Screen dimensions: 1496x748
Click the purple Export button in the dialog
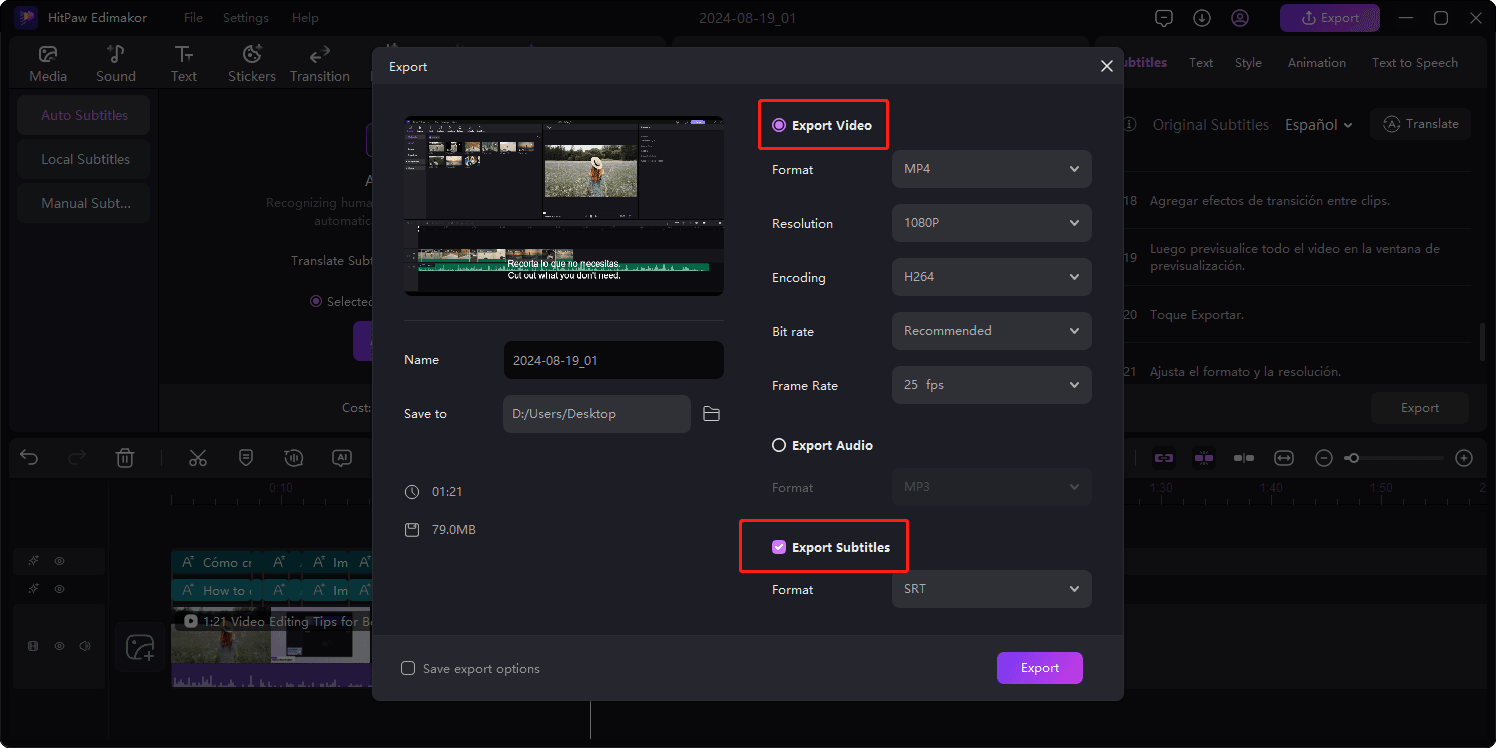tap(1039, 667)
